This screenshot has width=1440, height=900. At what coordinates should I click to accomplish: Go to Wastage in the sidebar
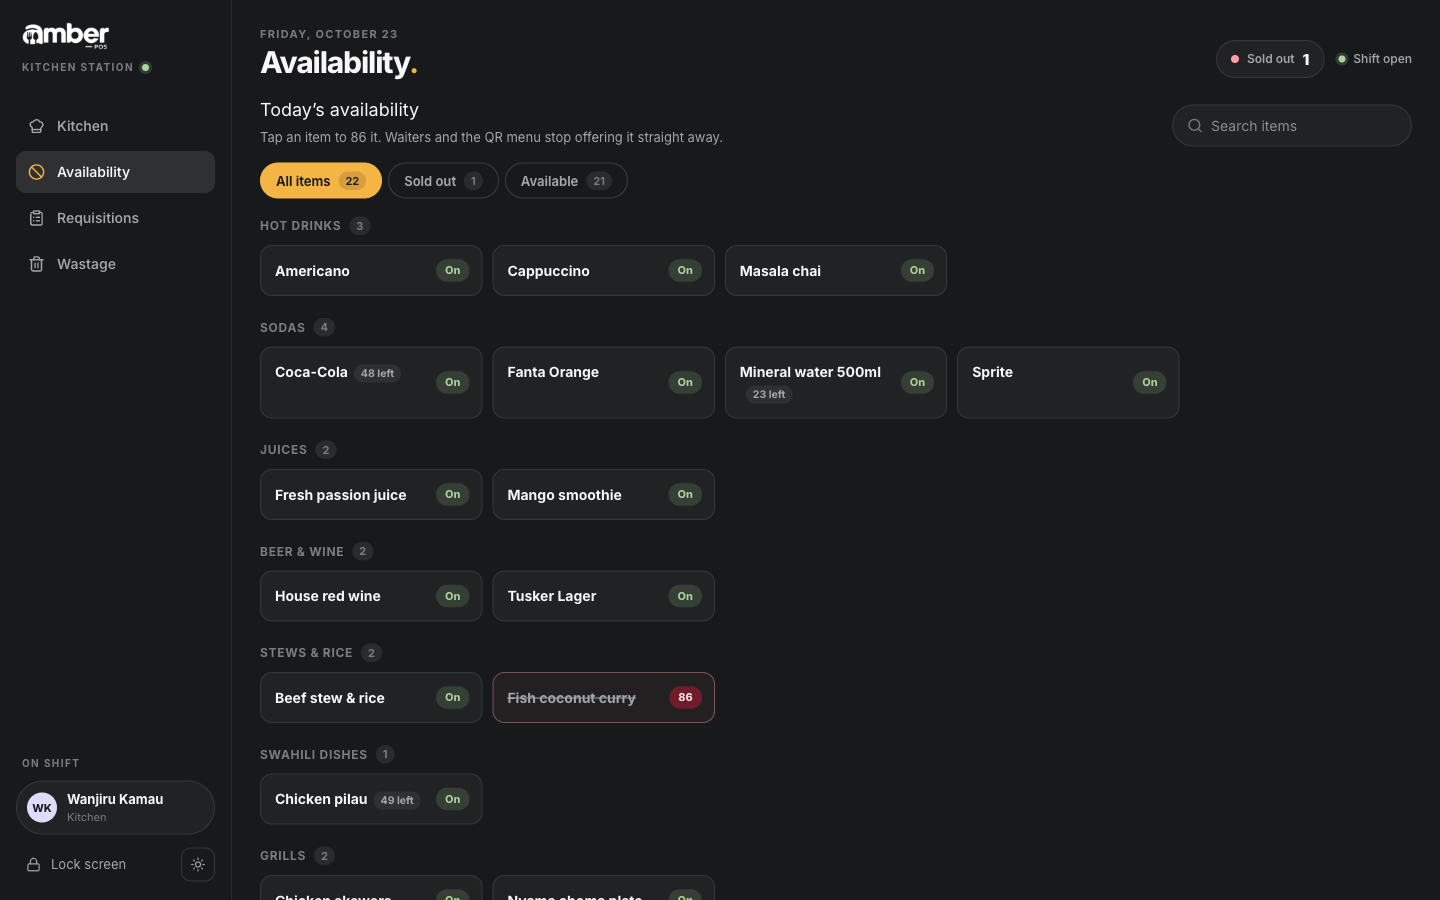[x=115, y=264]
